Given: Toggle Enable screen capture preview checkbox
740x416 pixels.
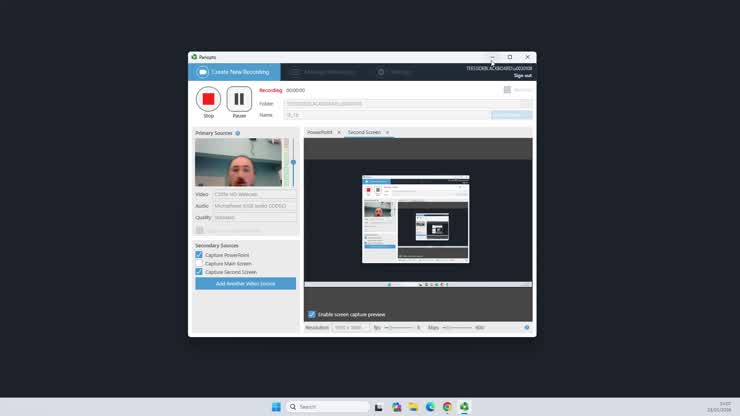Looking at the screenshot, I should coord(311,314).
